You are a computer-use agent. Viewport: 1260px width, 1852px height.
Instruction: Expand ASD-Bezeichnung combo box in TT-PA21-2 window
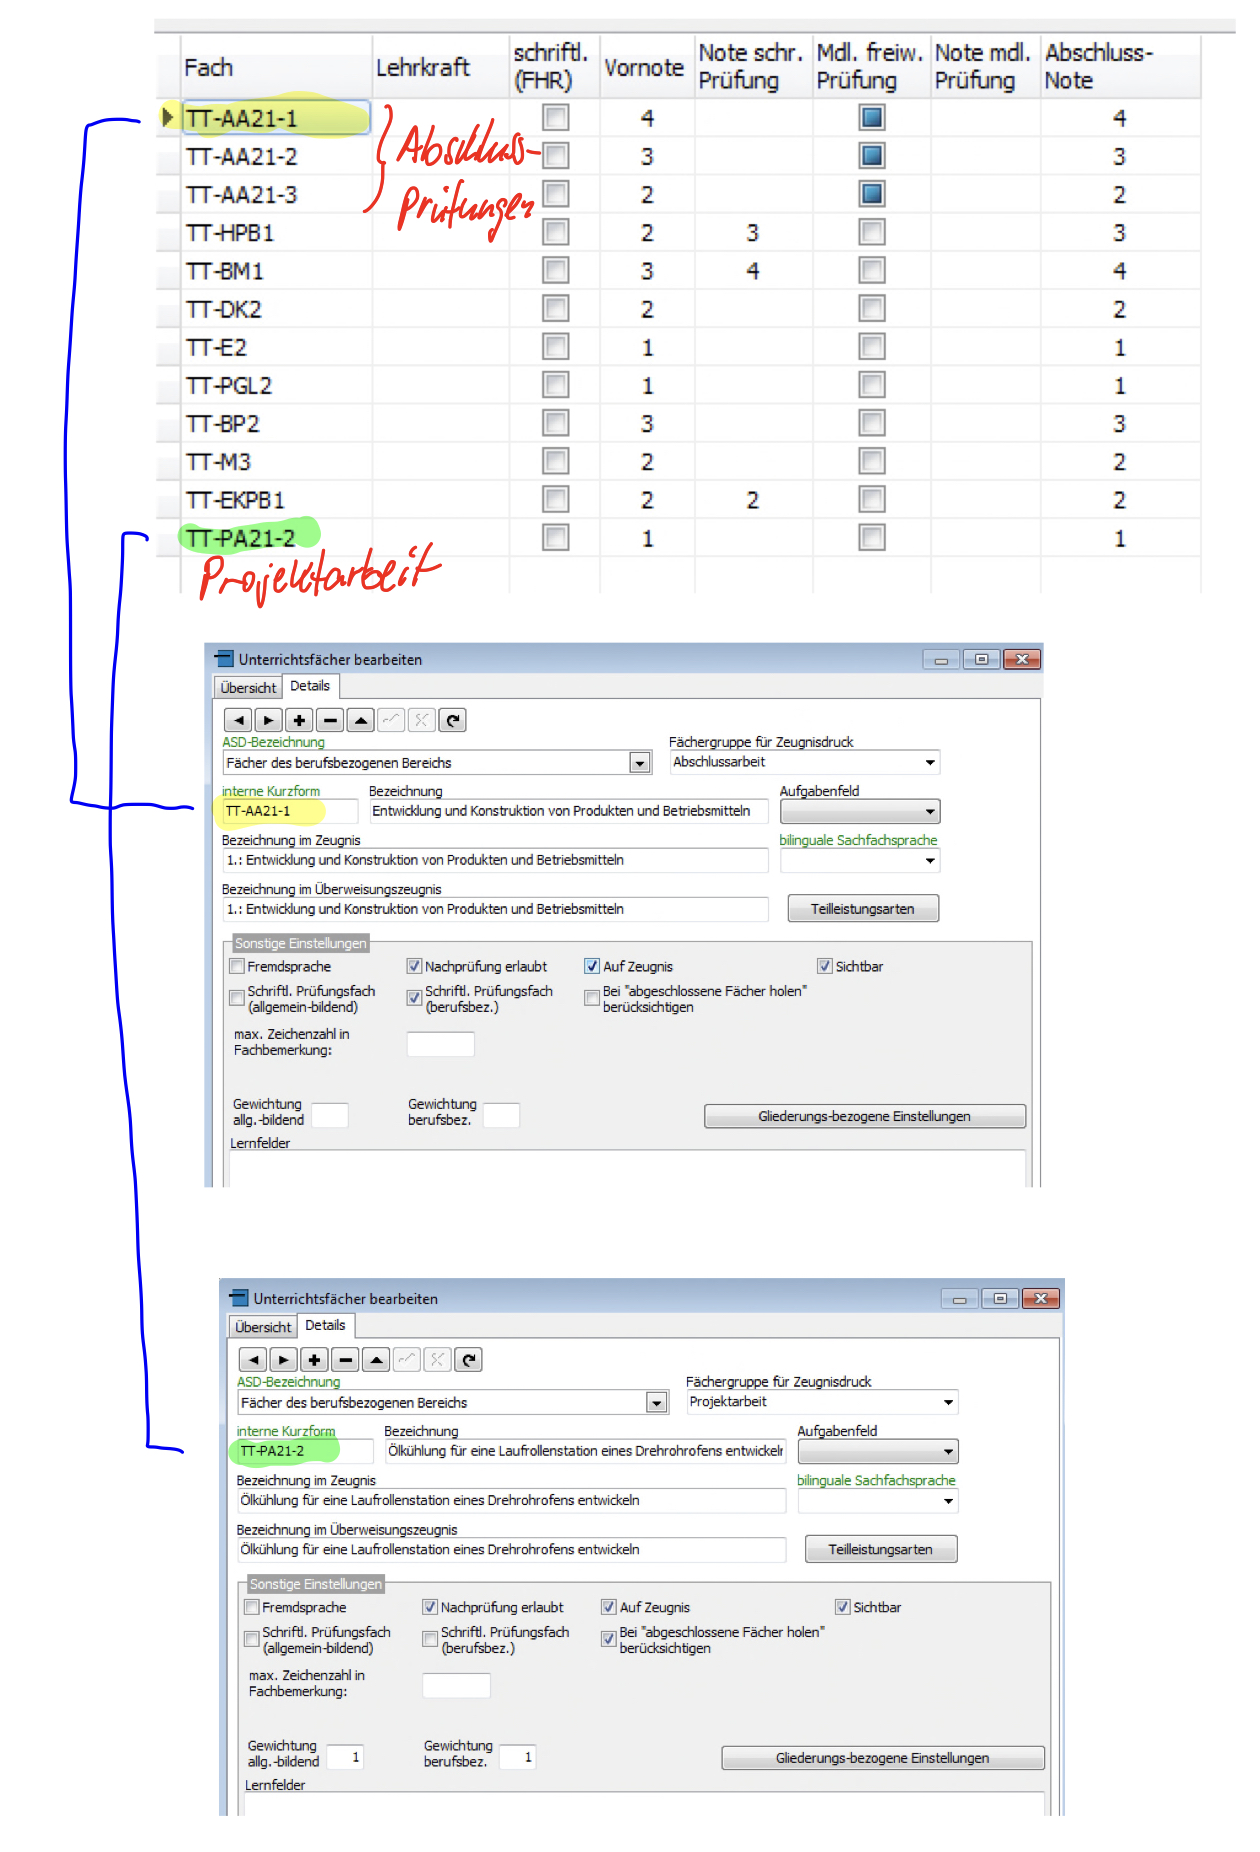pos(656,1403)
